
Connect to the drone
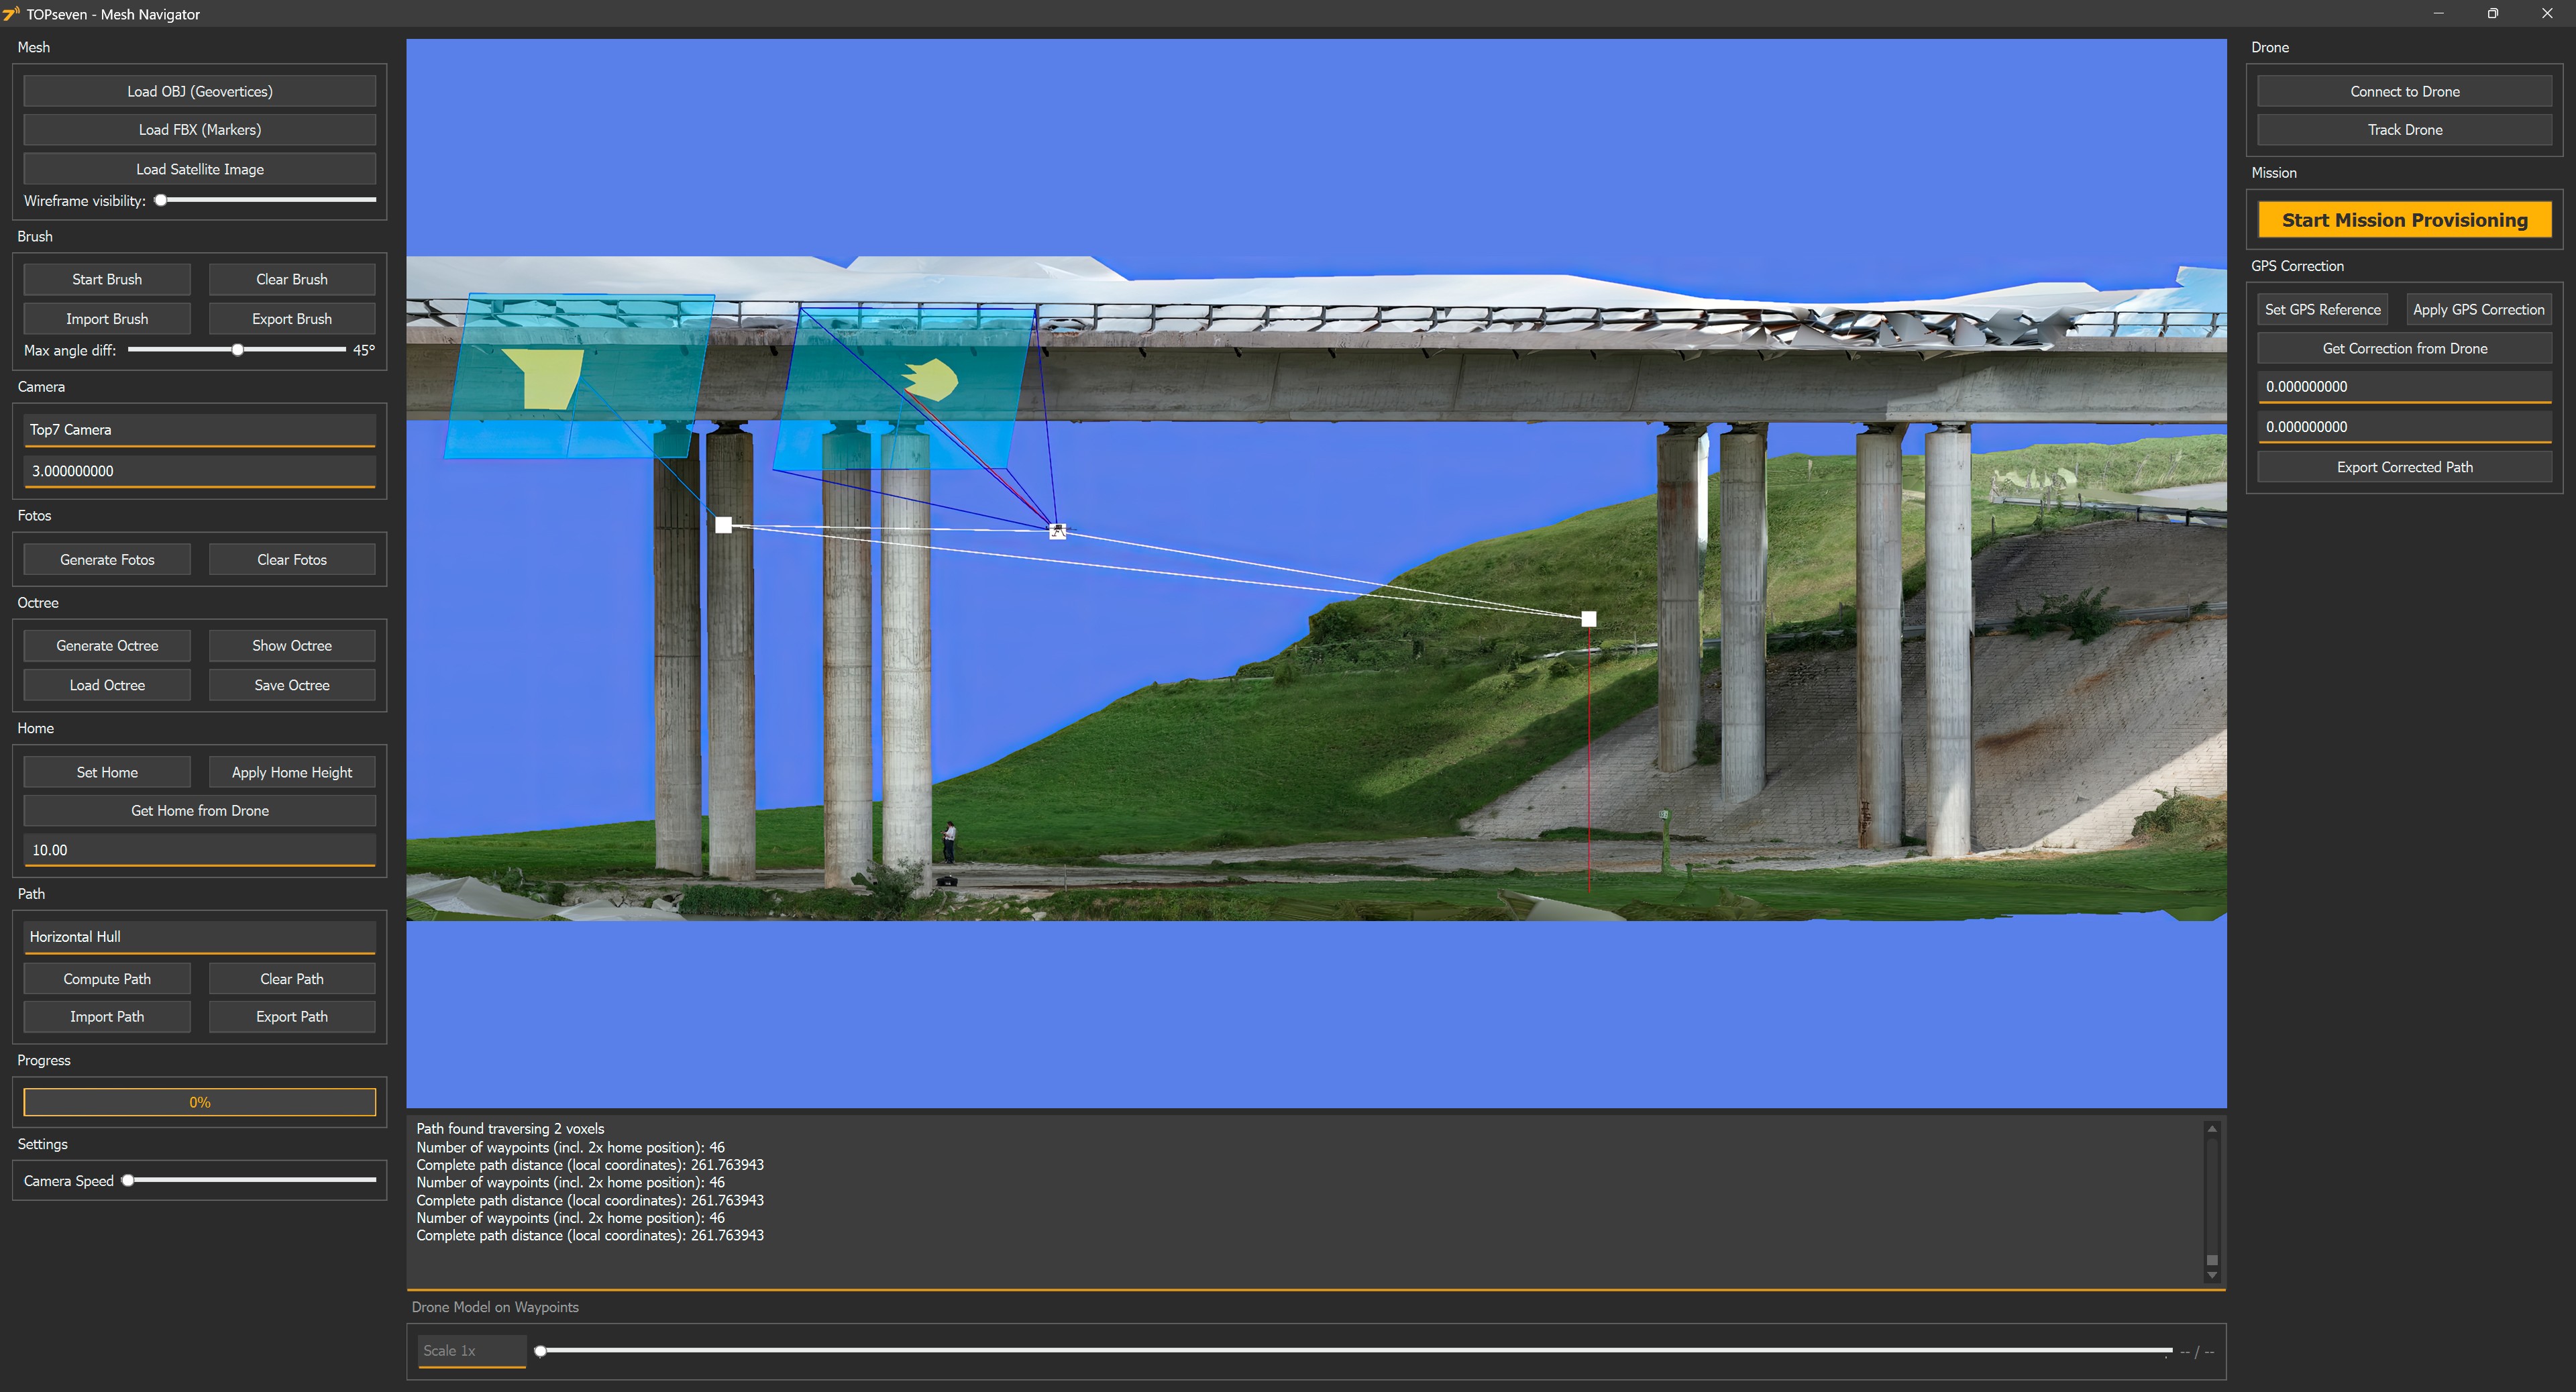click(2403, 90)
